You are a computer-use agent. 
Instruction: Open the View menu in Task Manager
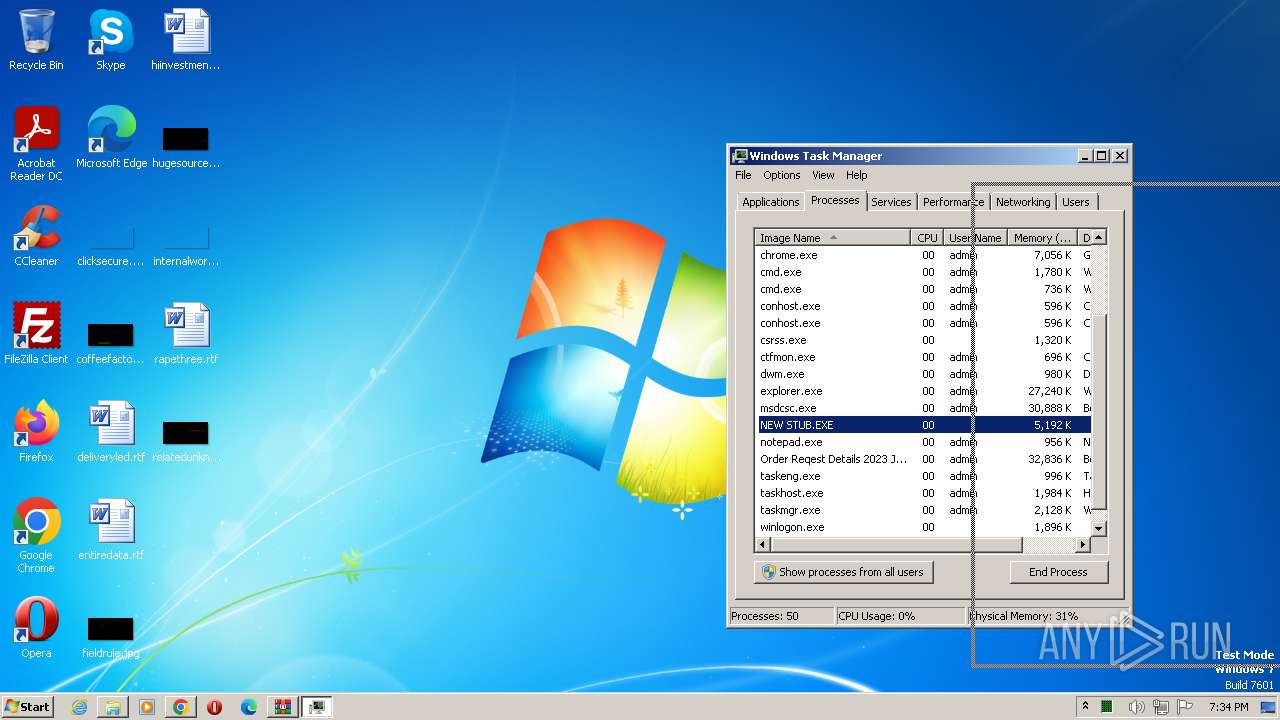tap(823, 175)
